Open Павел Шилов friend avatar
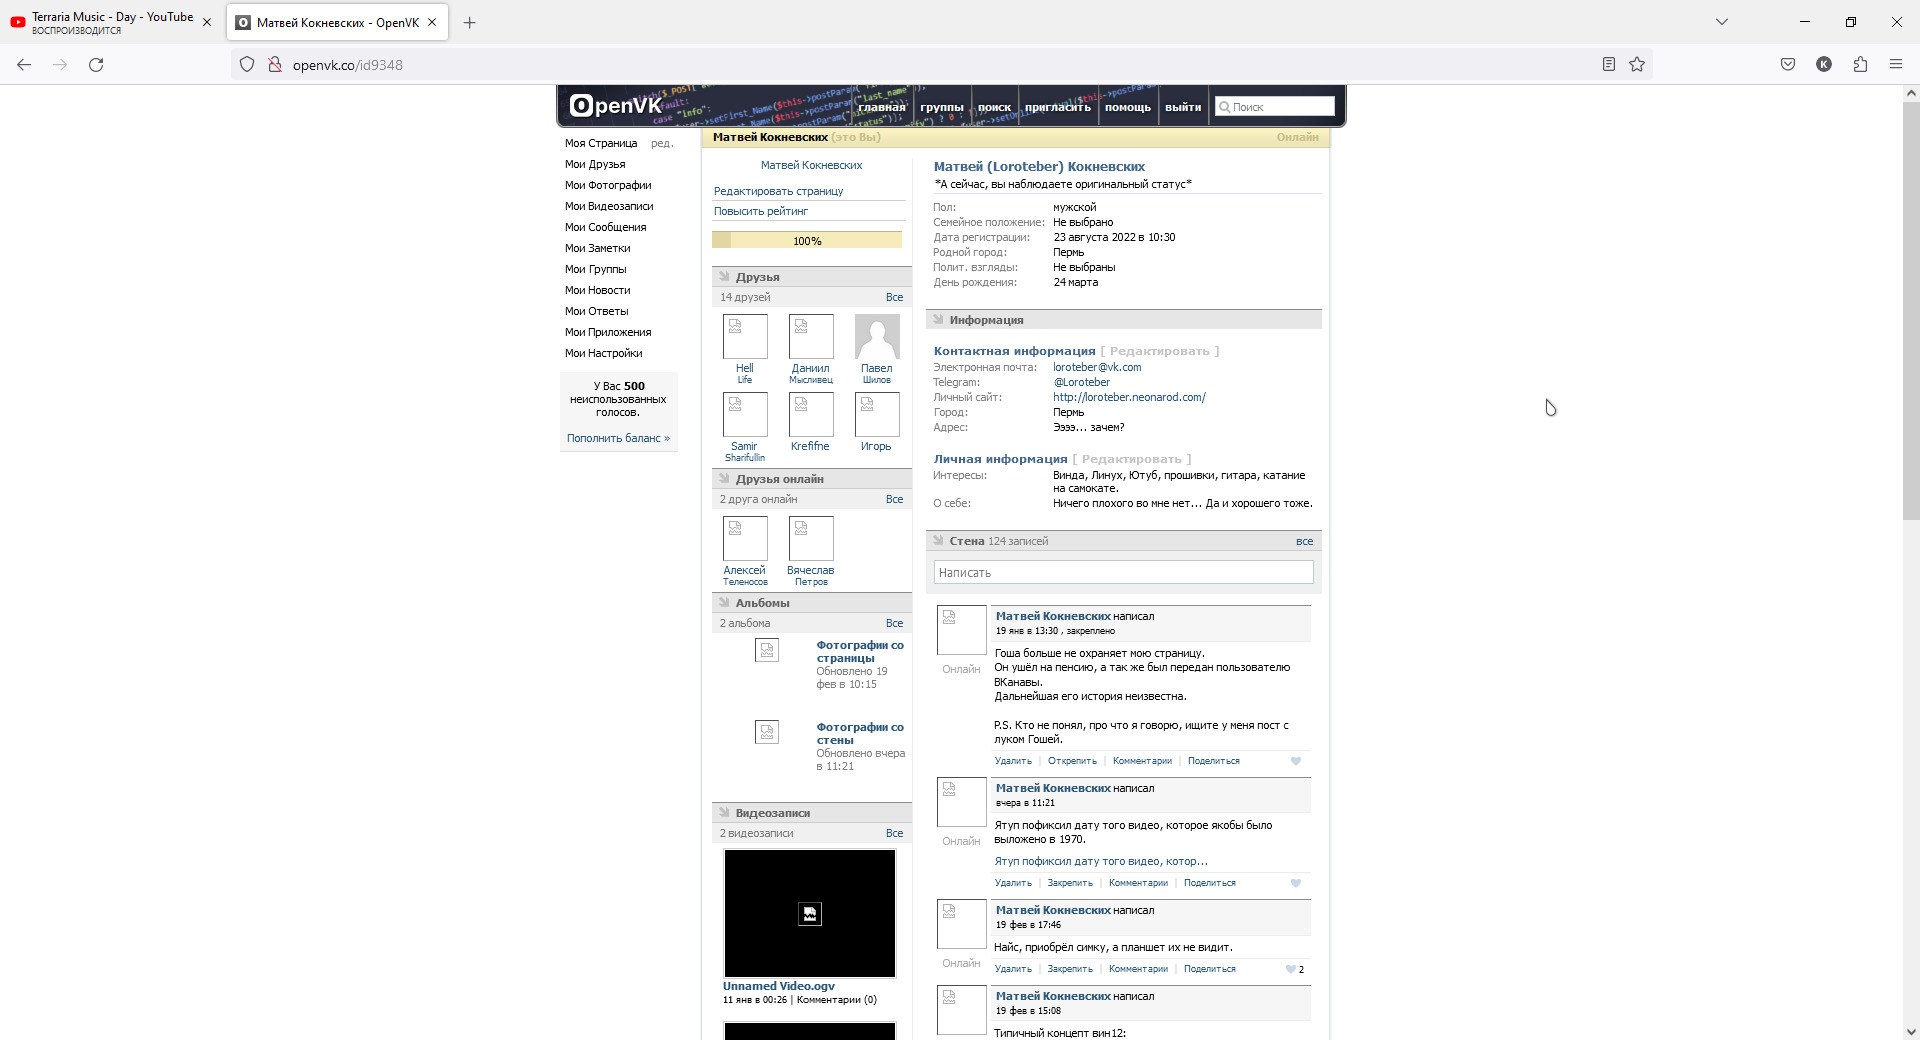 [x=877, y=336]
